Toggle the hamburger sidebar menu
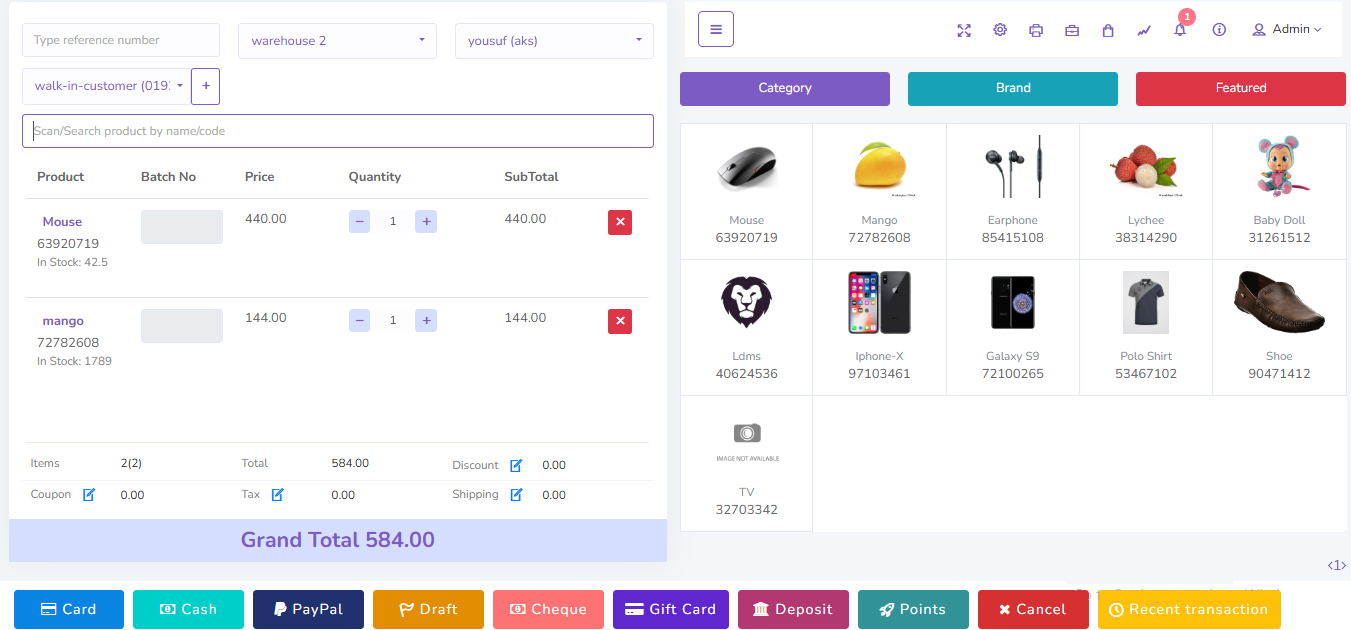The width and height of the screenshot is (1351, 630). 716,29
